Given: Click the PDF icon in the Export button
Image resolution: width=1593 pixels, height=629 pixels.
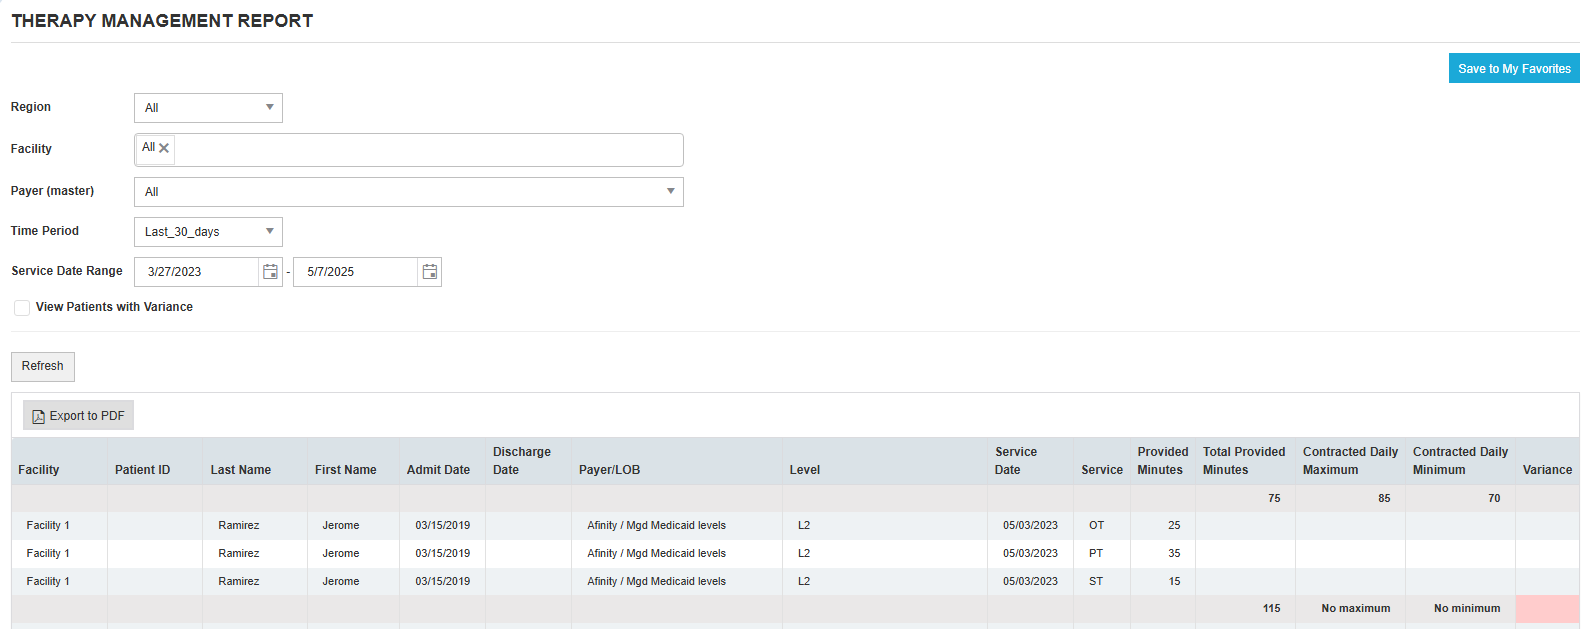Looking at the screenshot, I should [x=39, y=416].
